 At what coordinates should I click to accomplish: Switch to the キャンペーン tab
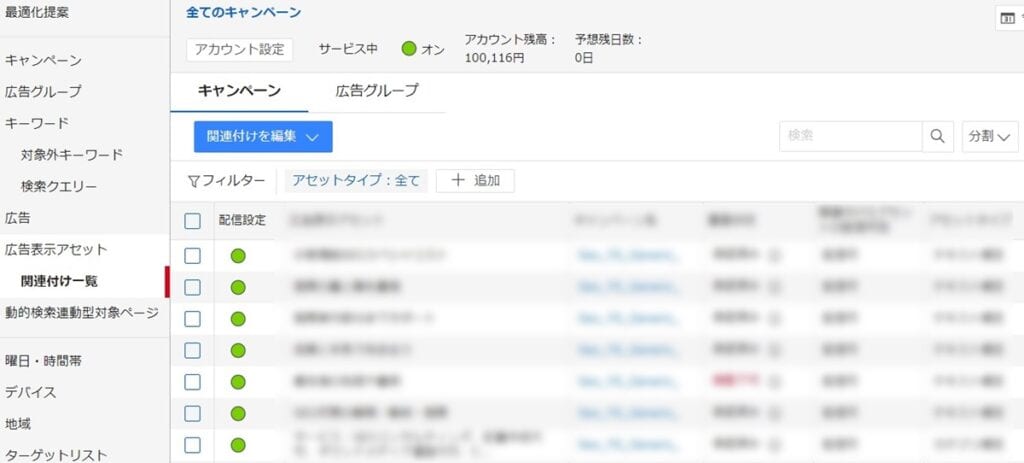coord(239,91)
